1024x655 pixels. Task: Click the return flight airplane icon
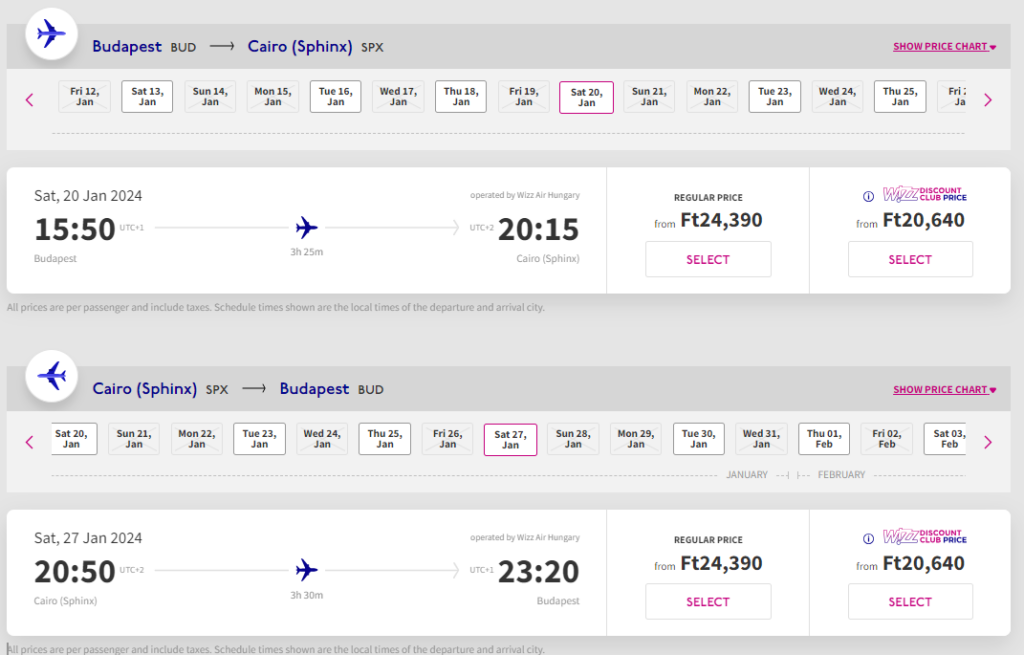point(50,376)
